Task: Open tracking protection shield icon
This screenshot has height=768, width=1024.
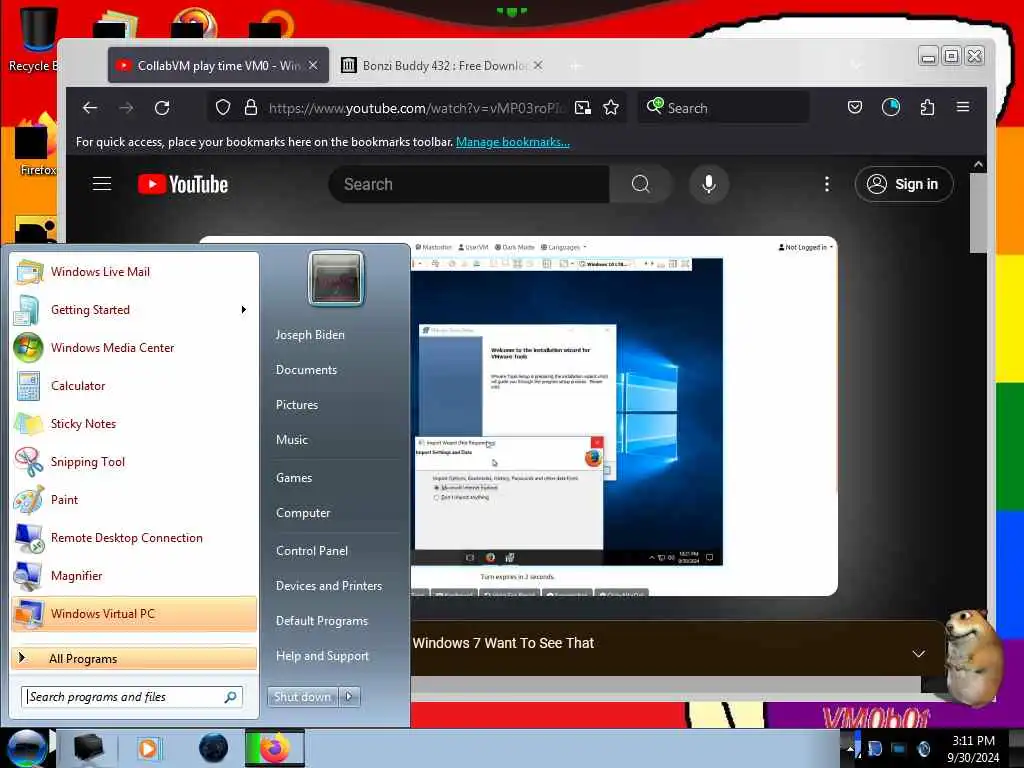Action: (223, 107)
